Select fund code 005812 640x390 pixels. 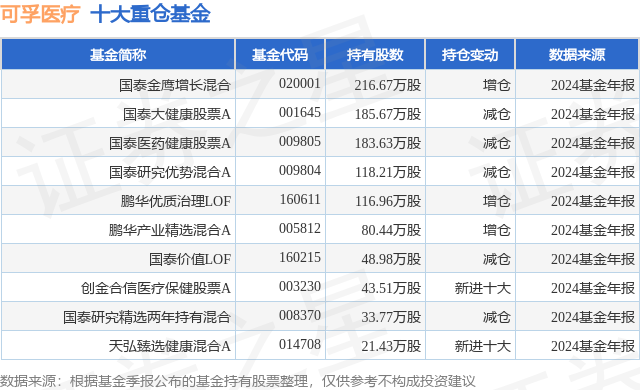(x=300, y=228)
